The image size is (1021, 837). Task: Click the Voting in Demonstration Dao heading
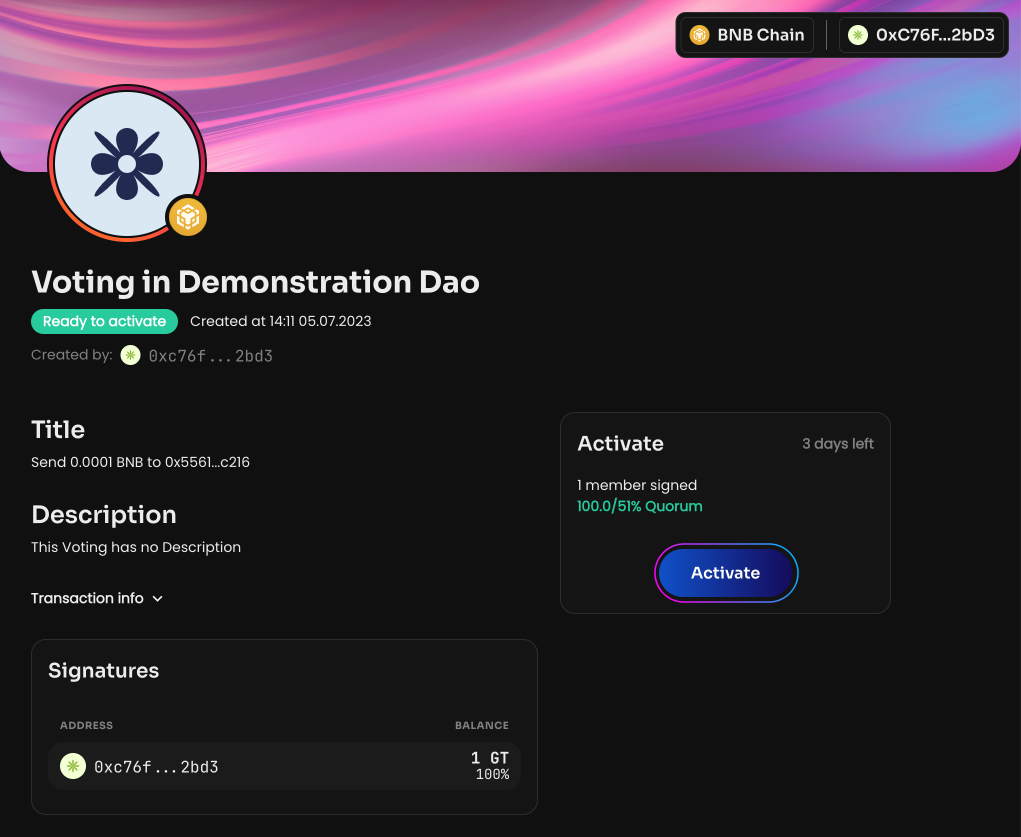tap(255, 282)
